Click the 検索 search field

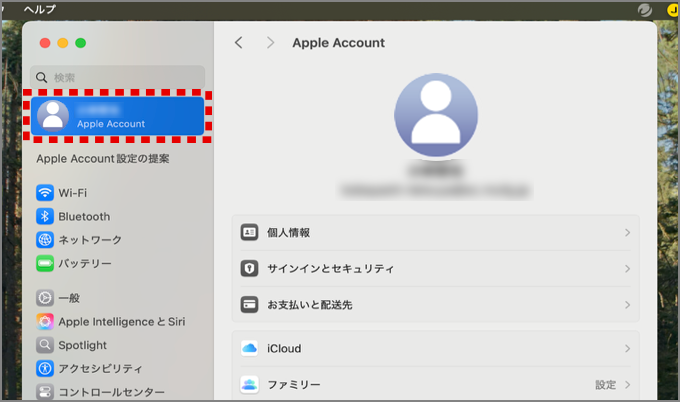118,77
